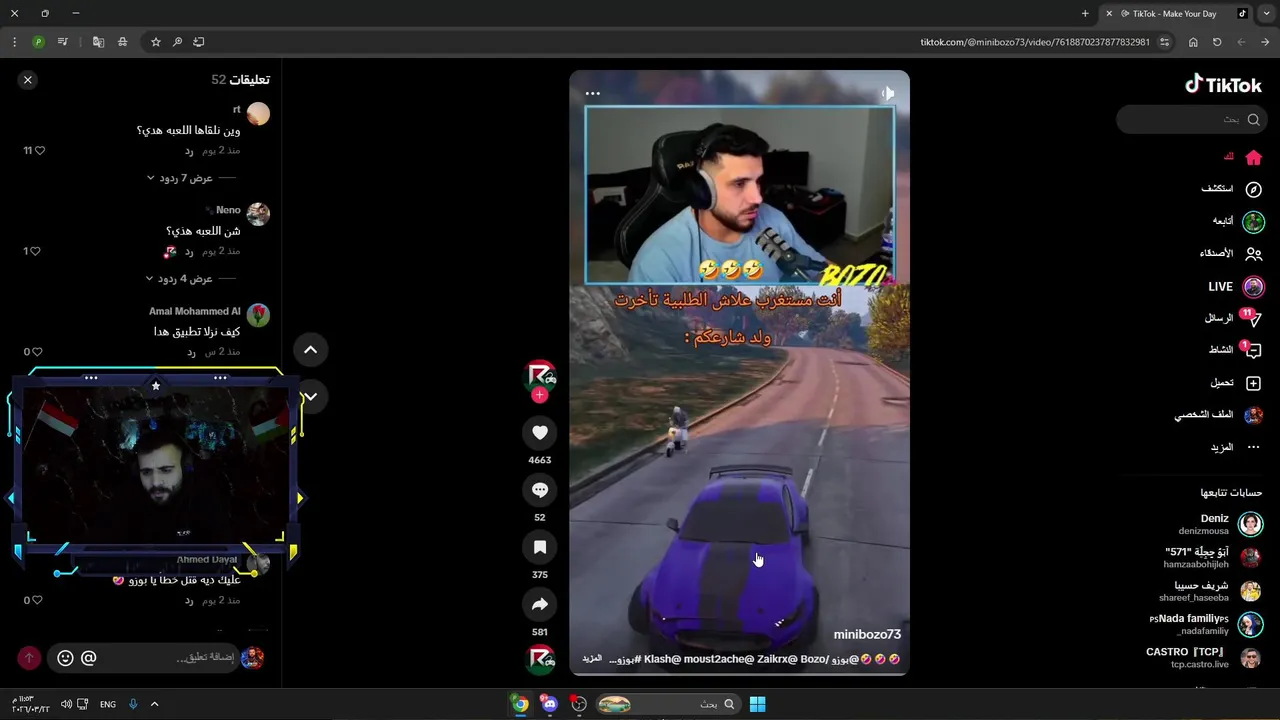Post comment with red arrow button
The width and height of the screenshot is (1280, 720).
point(29,658)
